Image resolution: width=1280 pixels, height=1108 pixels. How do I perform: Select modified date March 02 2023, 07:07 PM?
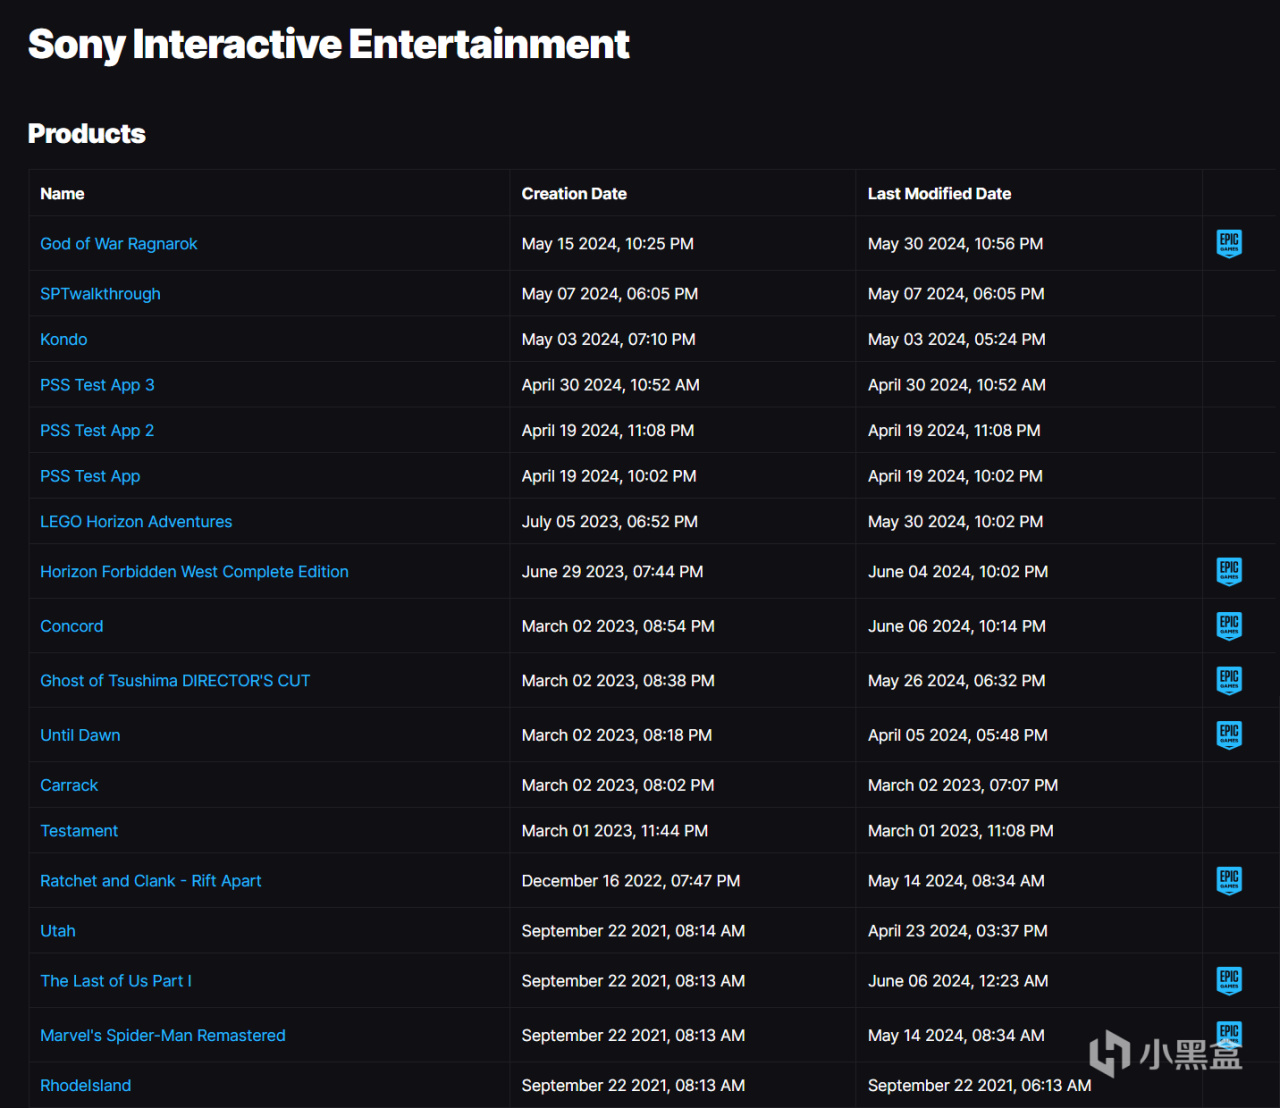(962, 786)
